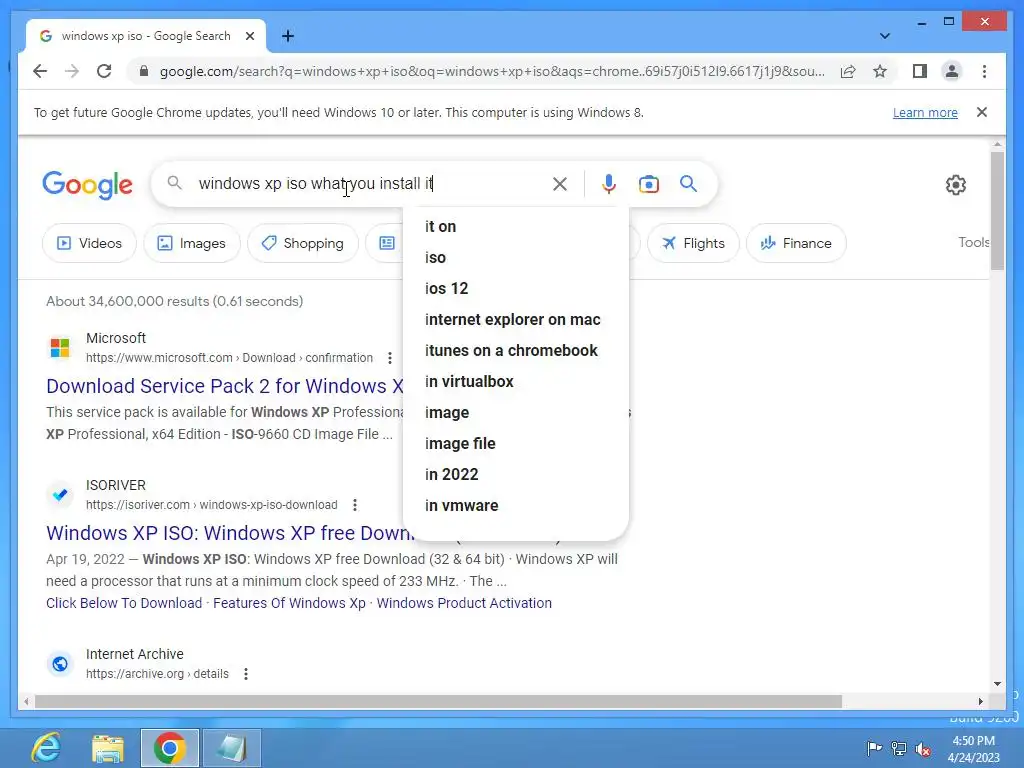
Task: Submit search with the blue magnifier icon
Action: pyautogui.click(x=688, y=184)
